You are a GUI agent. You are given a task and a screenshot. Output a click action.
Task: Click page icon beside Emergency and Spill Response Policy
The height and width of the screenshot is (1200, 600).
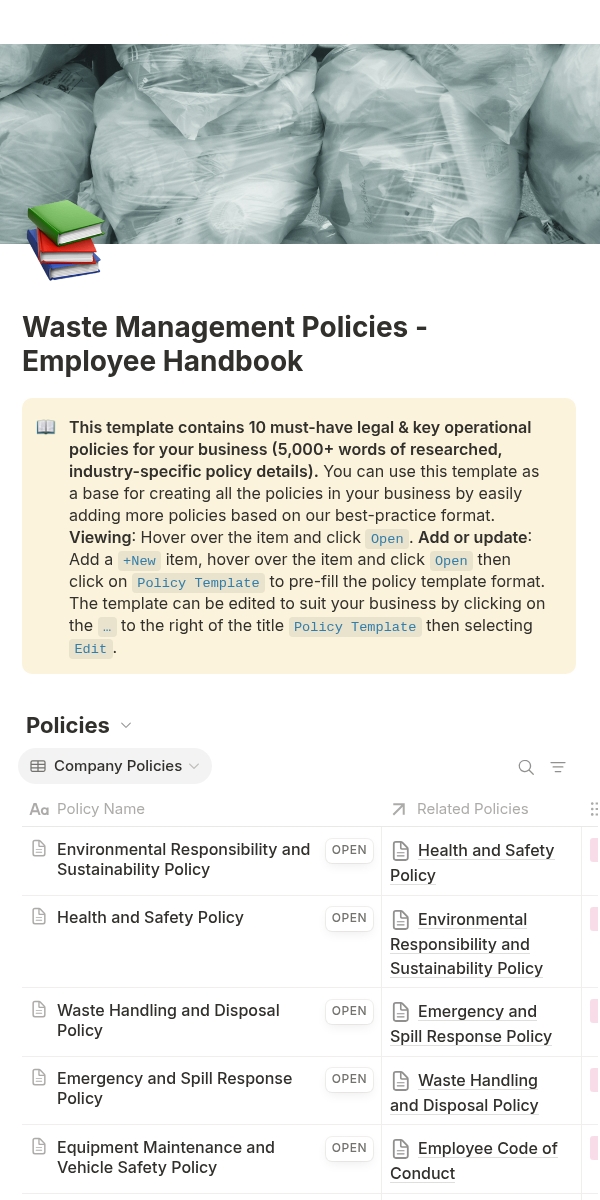click(x=39, y=1078)
